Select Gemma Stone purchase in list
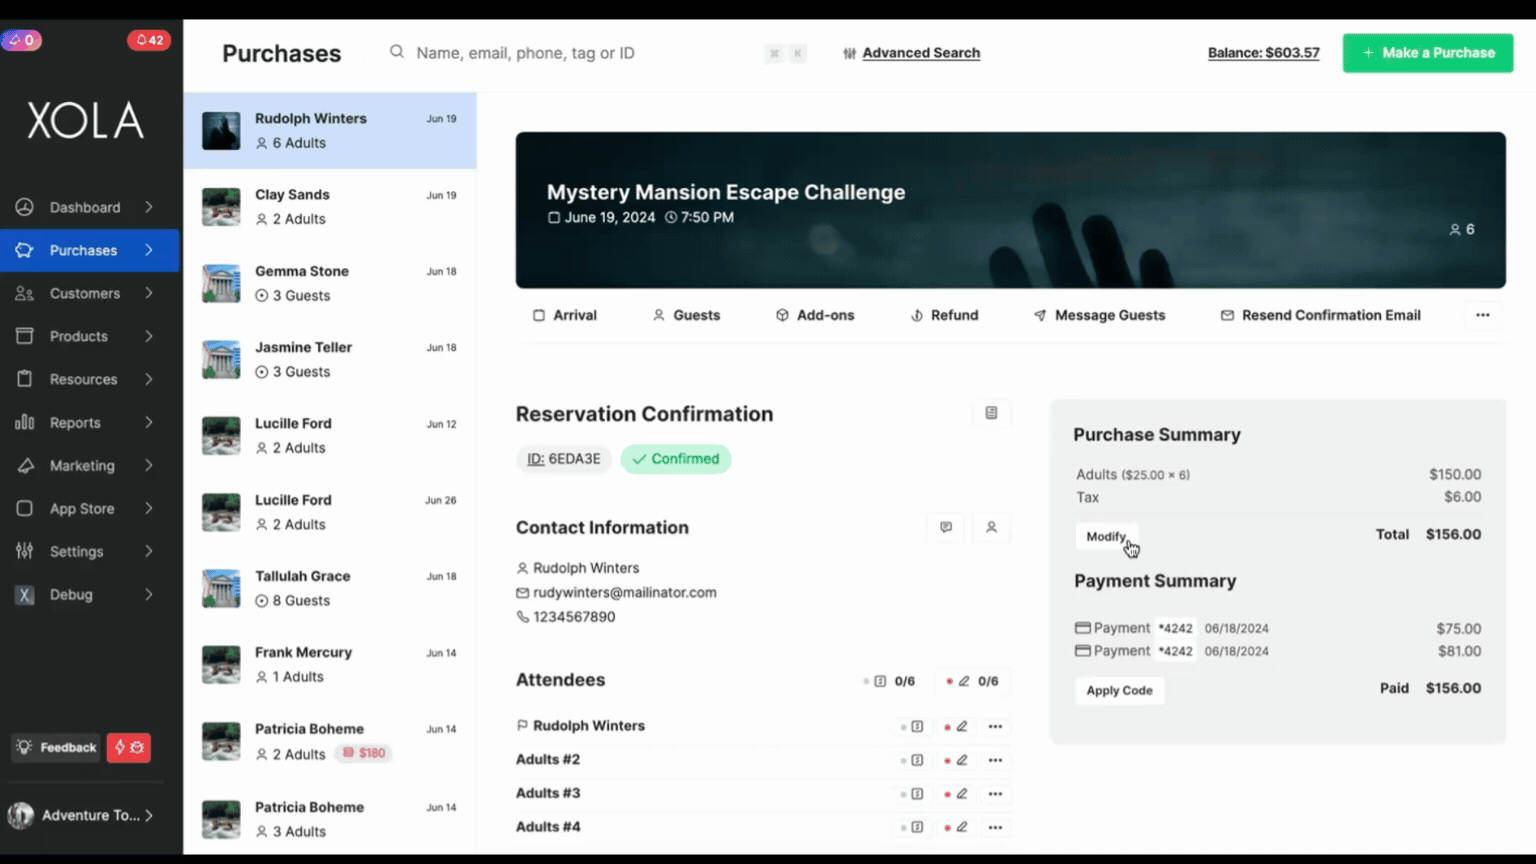This screenshot has height=864, width=1536. pyautogui.click(x=330, y=283)
